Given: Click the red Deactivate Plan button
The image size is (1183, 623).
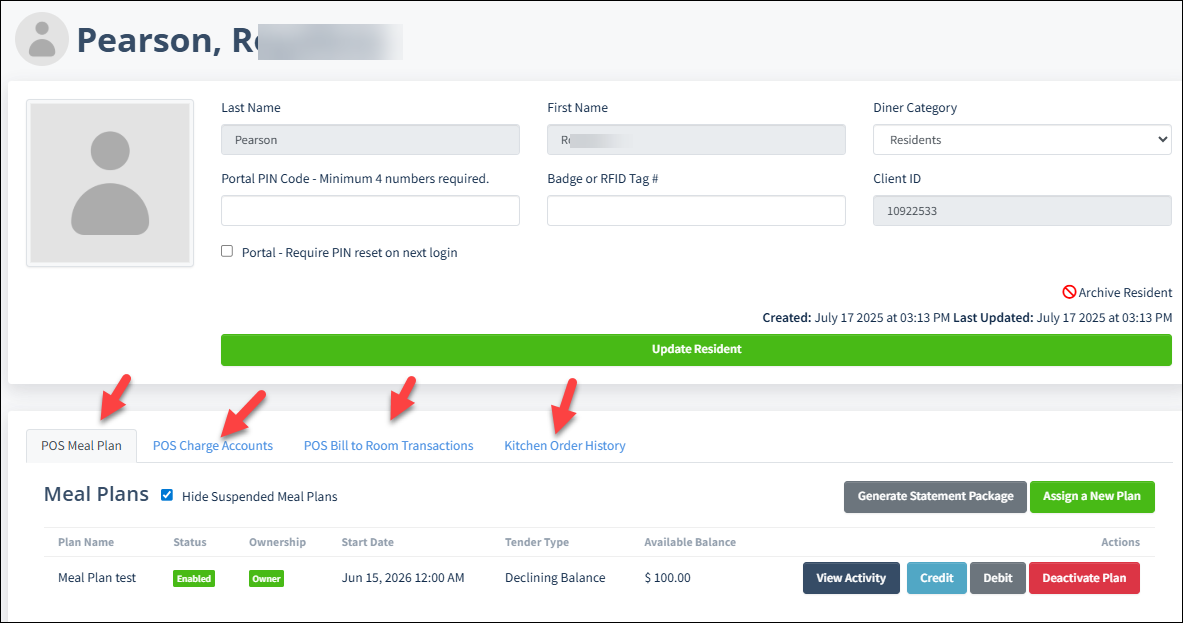Looking at the screenshot, I should click(1084, 578).
